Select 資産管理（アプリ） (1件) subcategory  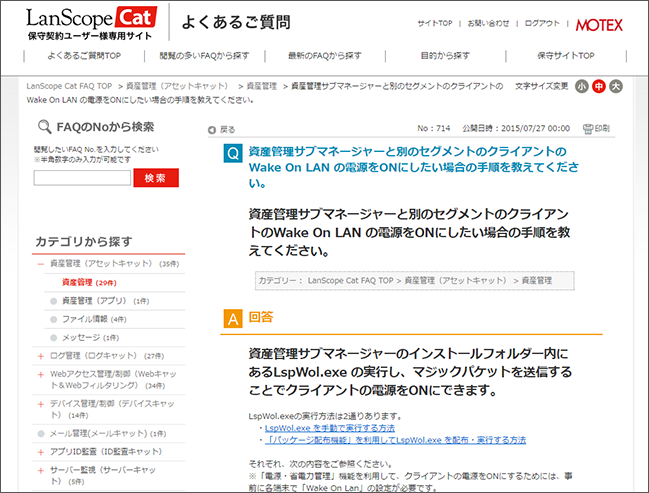[105, 301]
